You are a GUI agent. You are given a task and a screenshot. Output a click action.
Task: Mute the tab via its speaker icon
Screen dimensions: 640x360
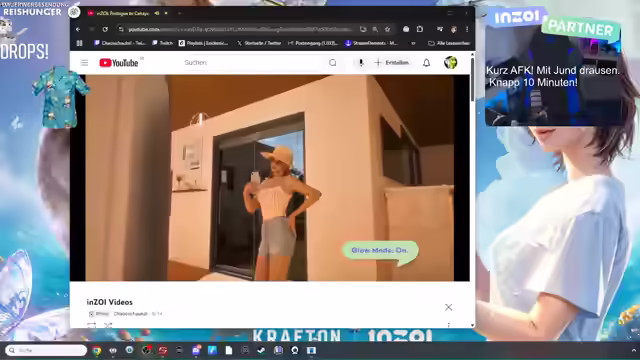[x=157, y=13]
